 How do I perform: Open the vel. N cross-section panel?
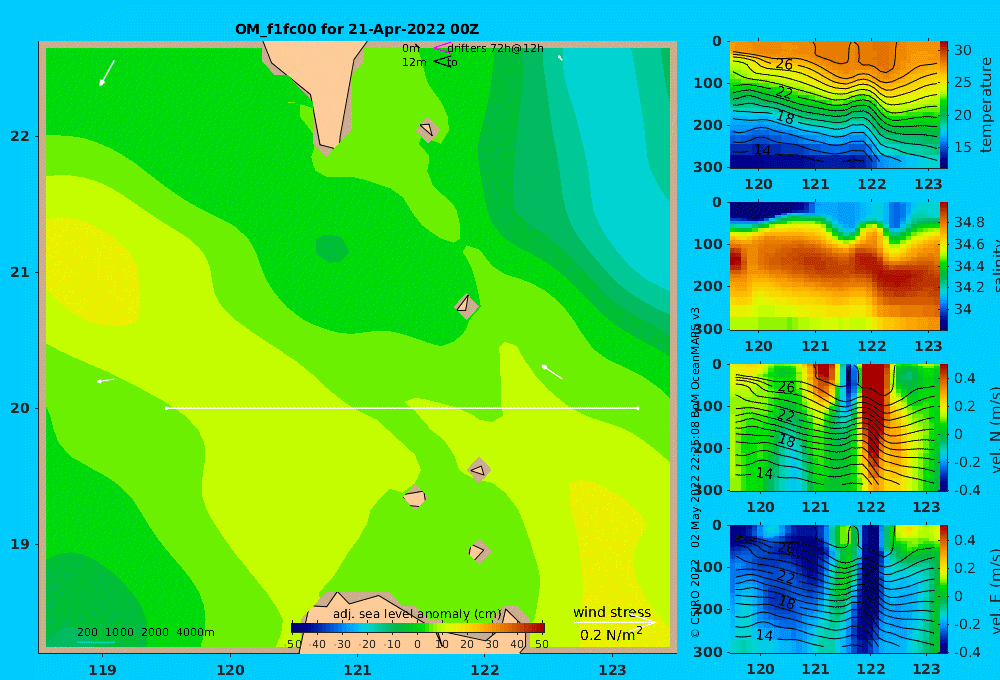[834, 427]
